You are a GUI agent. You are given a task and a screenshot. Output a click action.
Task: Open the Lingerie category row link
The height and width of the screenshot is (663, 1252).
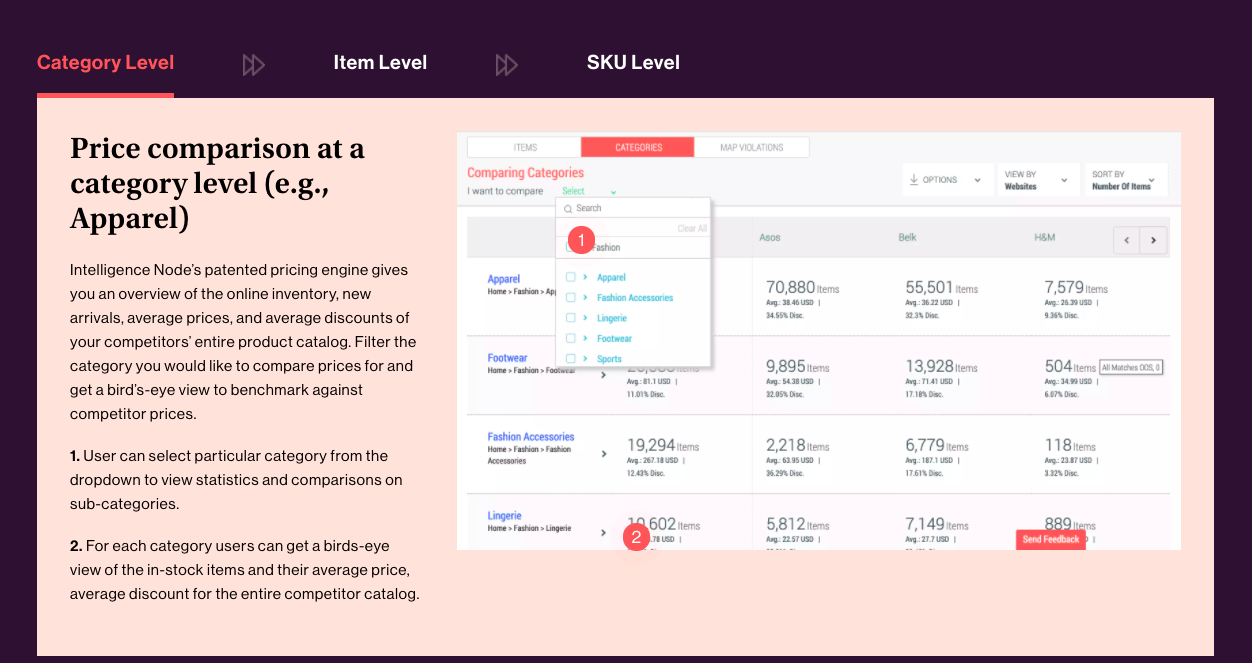(x=505, y=516)
